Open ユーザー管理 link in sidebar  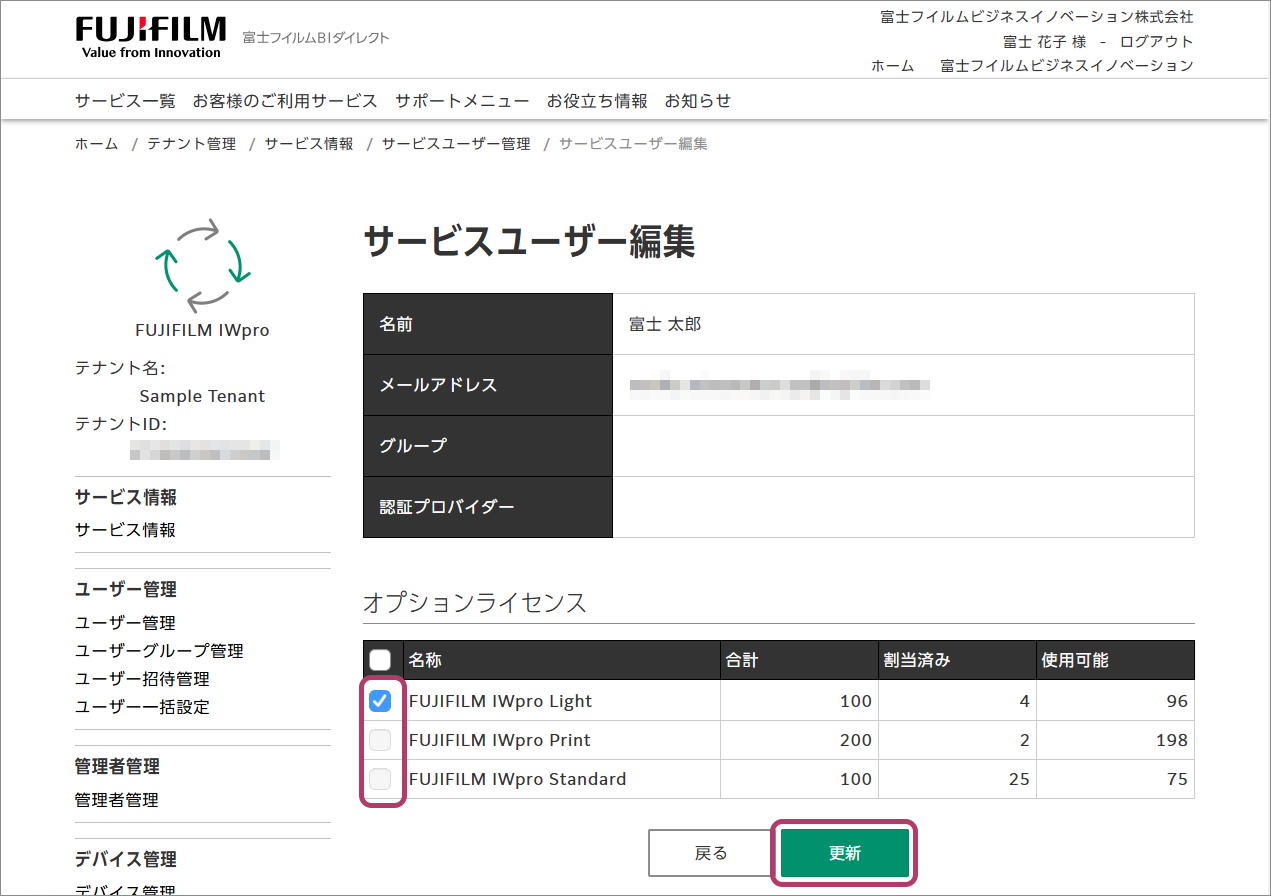[x=125, y=623]
